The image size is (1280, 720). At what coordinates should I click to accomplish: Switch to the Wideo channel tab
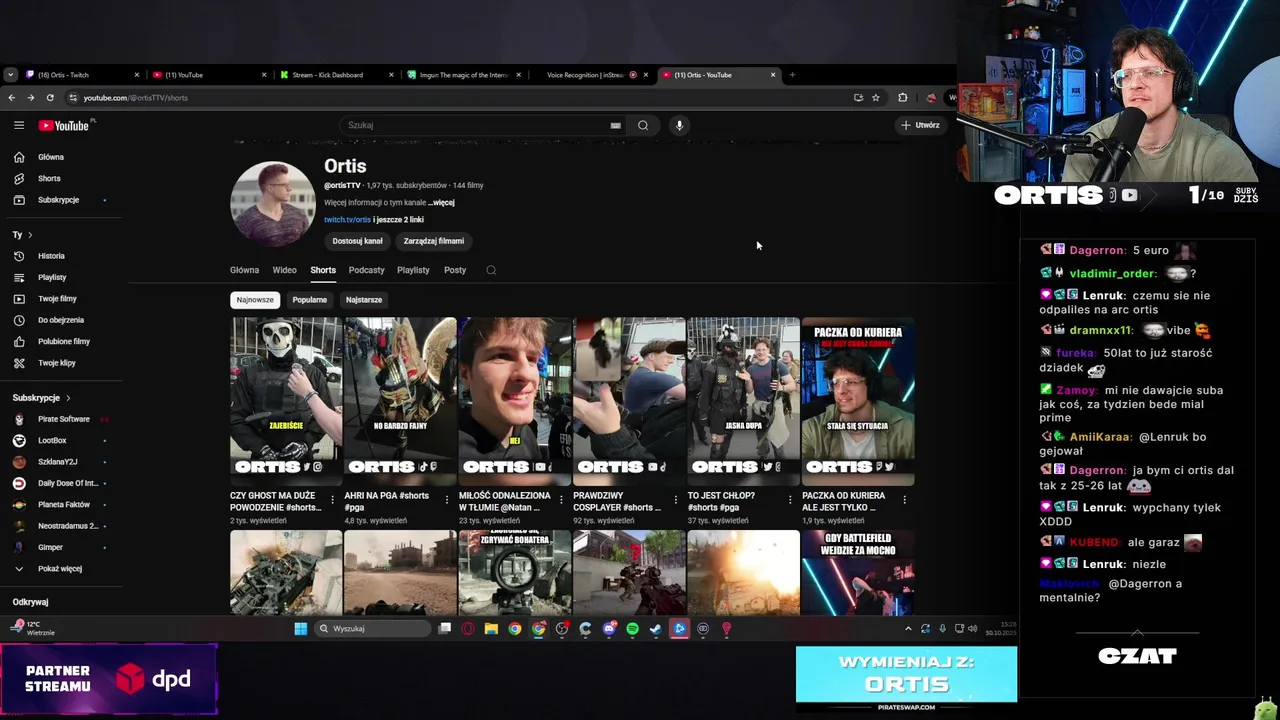tap(285, 270)
